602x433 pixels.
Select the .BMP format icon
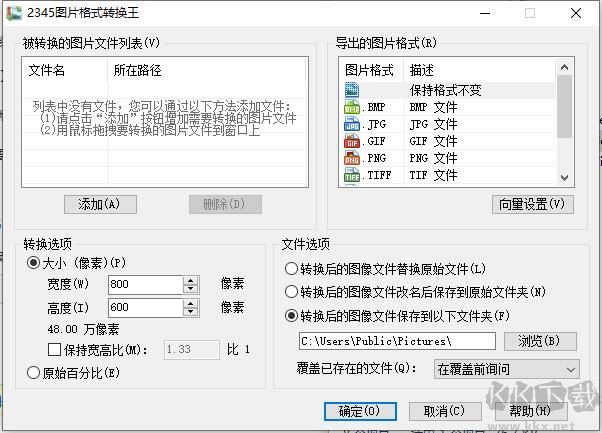(352, 107)
